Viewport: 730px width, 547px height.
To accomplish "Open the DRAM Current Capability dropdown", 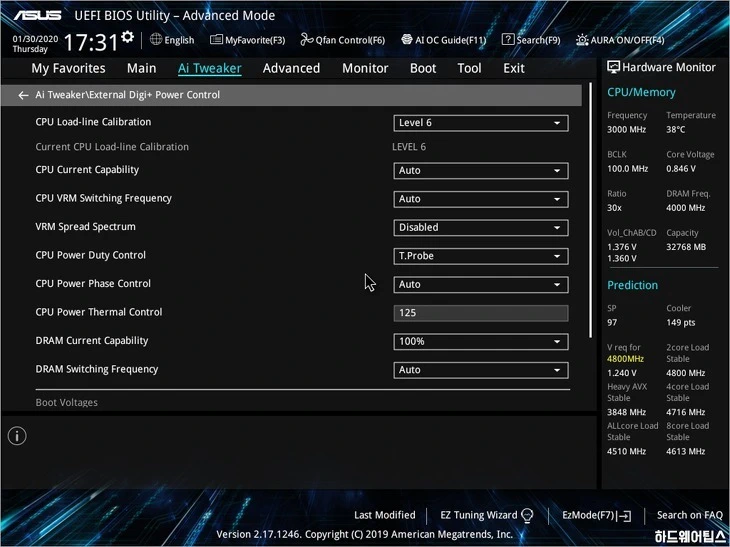I will click(x=480, y=341).
